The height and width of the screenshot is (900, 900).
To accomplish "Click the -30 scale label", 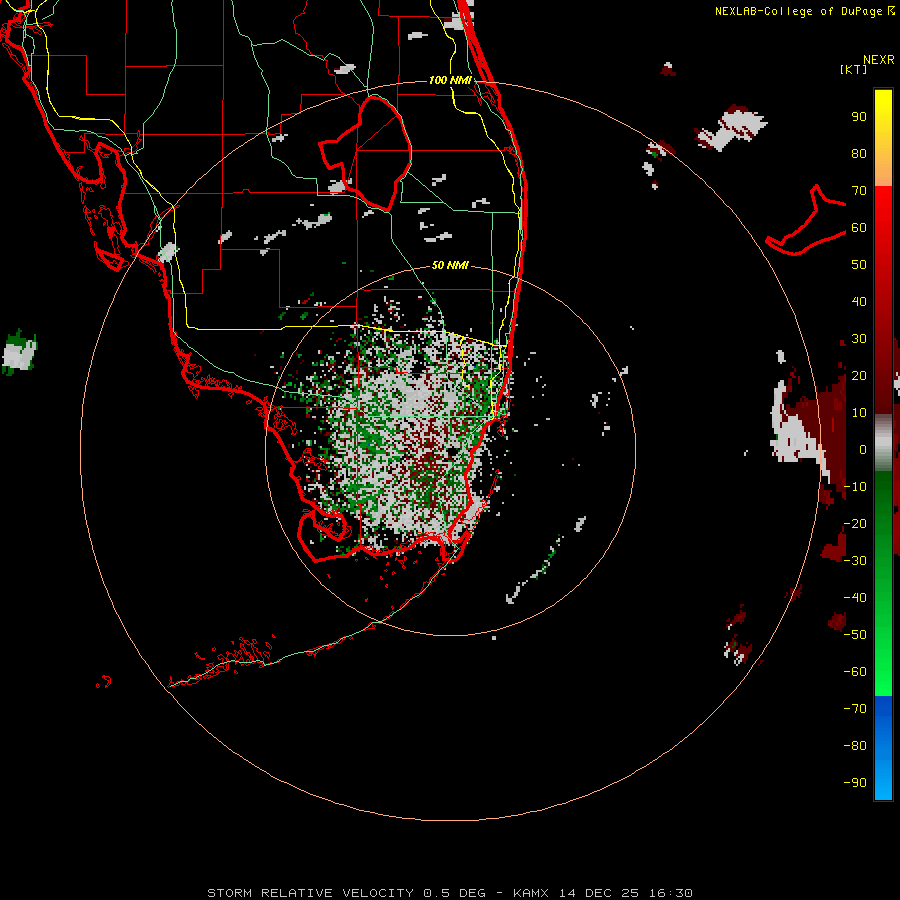I will tap(855, 561).
